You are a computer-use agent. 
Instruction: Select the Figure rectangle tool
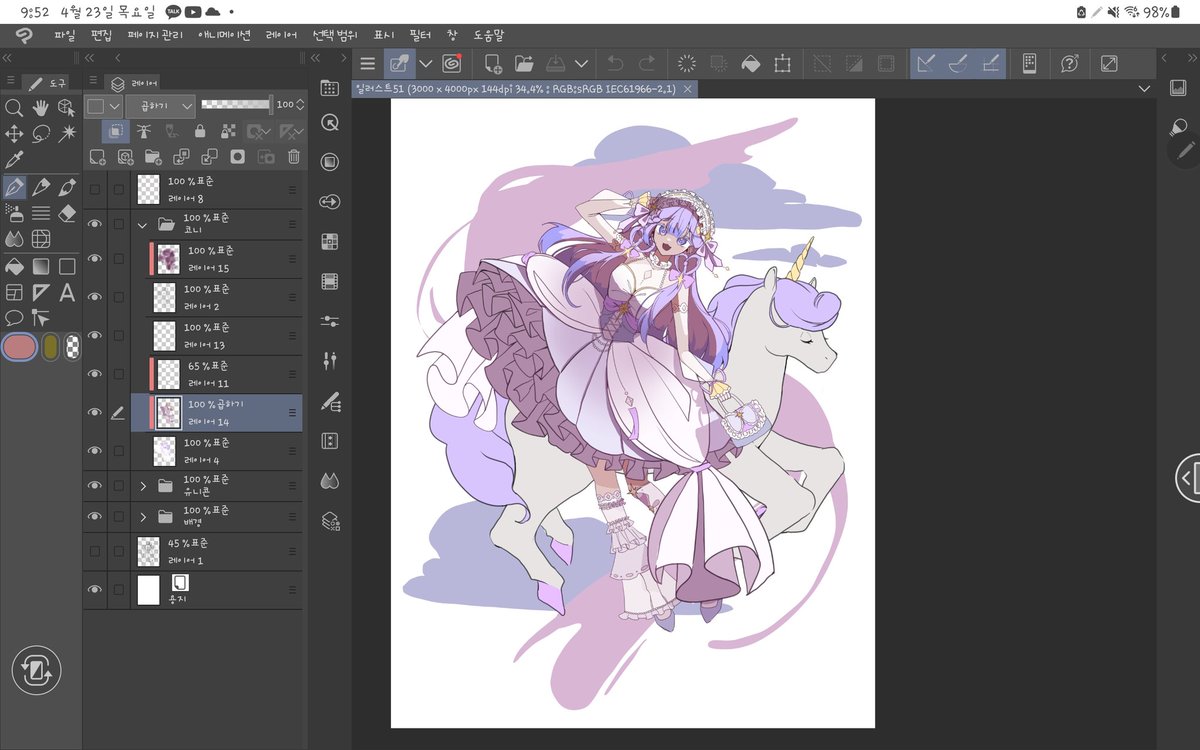click(67, 266)
